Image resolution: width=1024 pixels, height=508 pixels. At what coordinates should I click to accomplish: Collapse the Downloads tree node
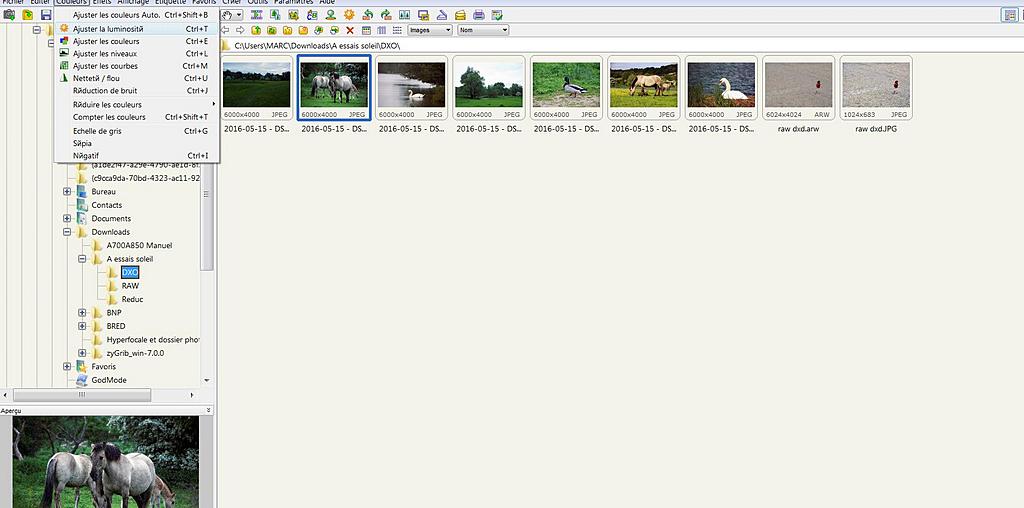(67, 232)
